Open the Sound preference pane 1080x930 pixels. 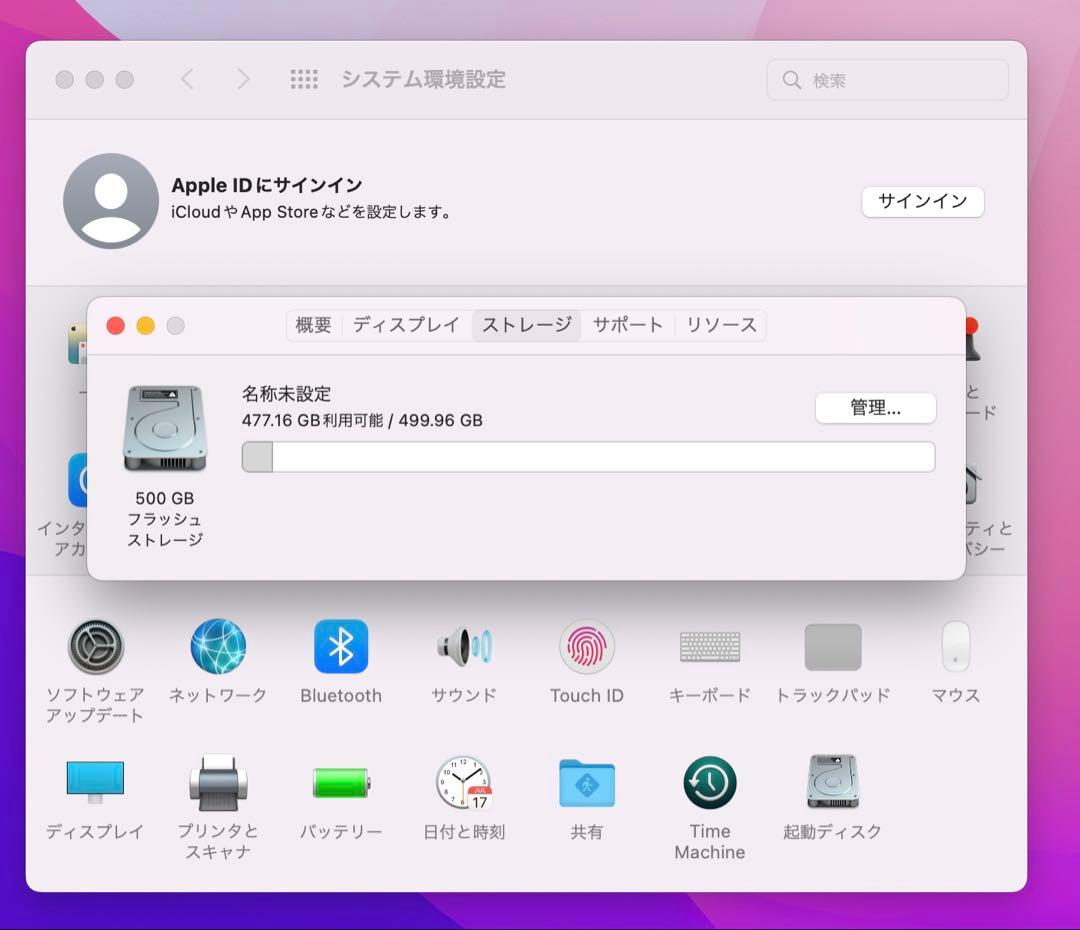(x=463, y=646)
